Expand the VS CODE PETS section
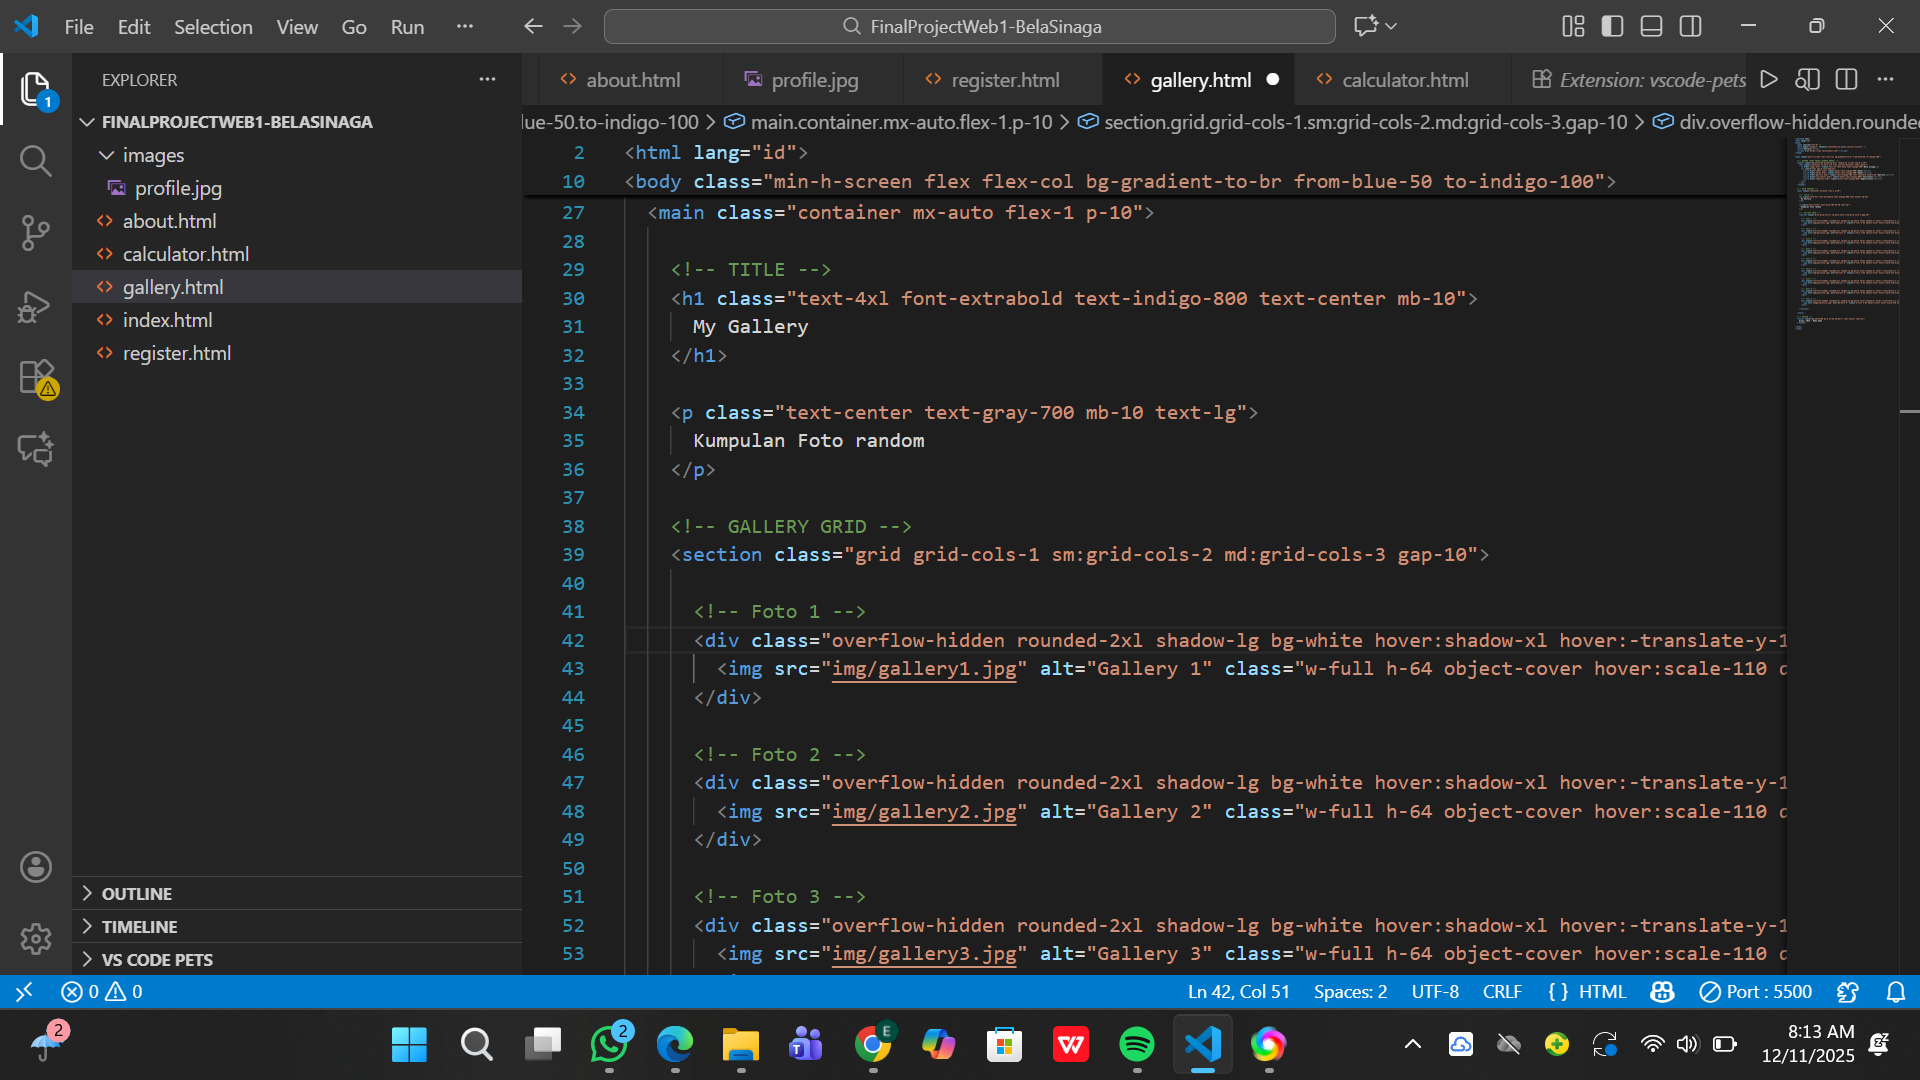Image resolution: width=1920 pixels, height=1080 pixels. [156, 960]
